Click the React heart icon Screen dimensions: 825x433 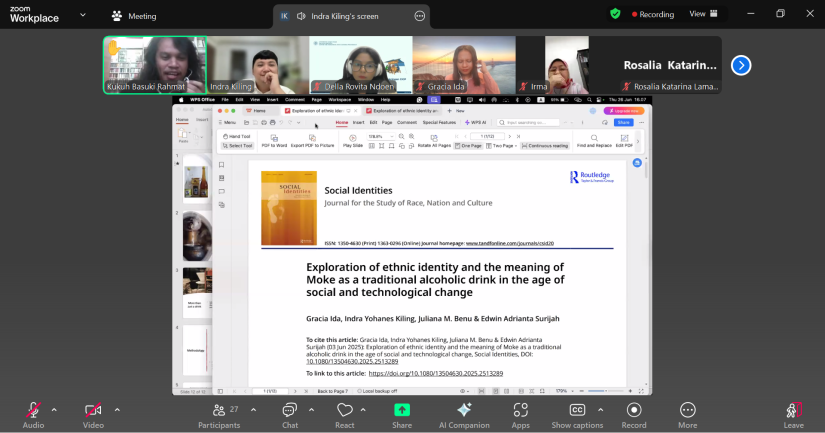pyautogui.click(x=345, y=411)
